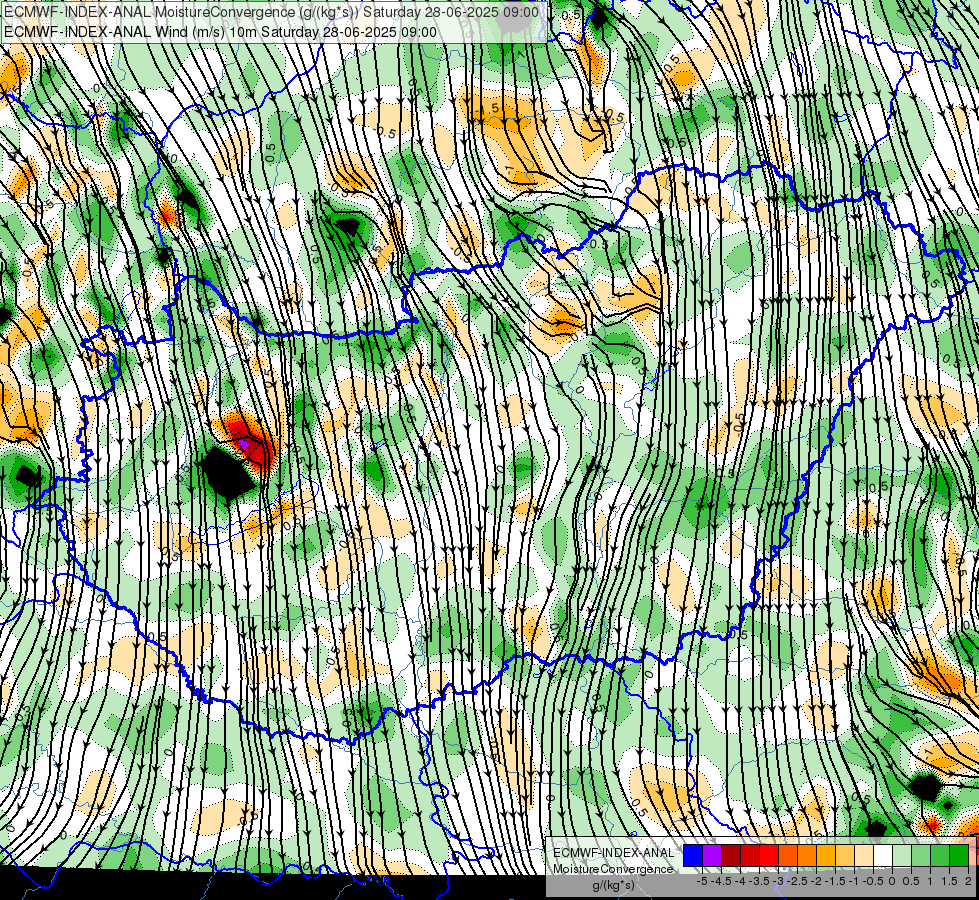Click the 2 legend tick label
Viewport: 979px width, 900px height.
pyautogui.click(x=968, y=881)
